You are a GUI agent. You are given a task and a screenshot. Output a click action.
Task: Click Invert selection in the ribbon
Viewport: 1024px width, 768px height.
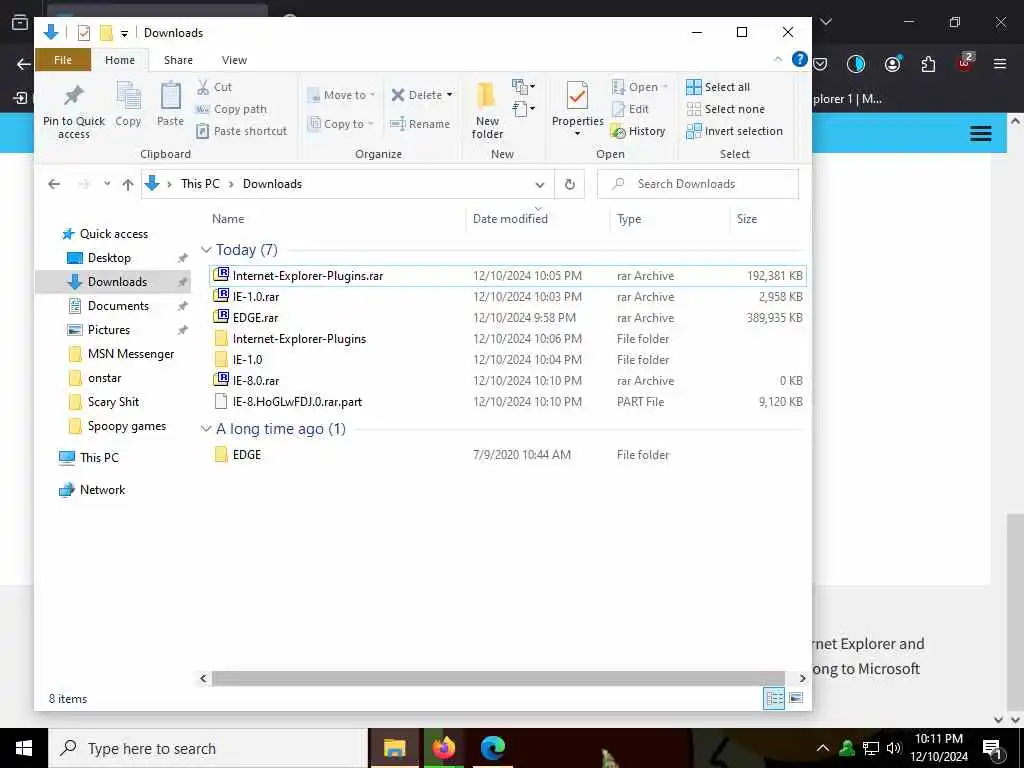734,131
